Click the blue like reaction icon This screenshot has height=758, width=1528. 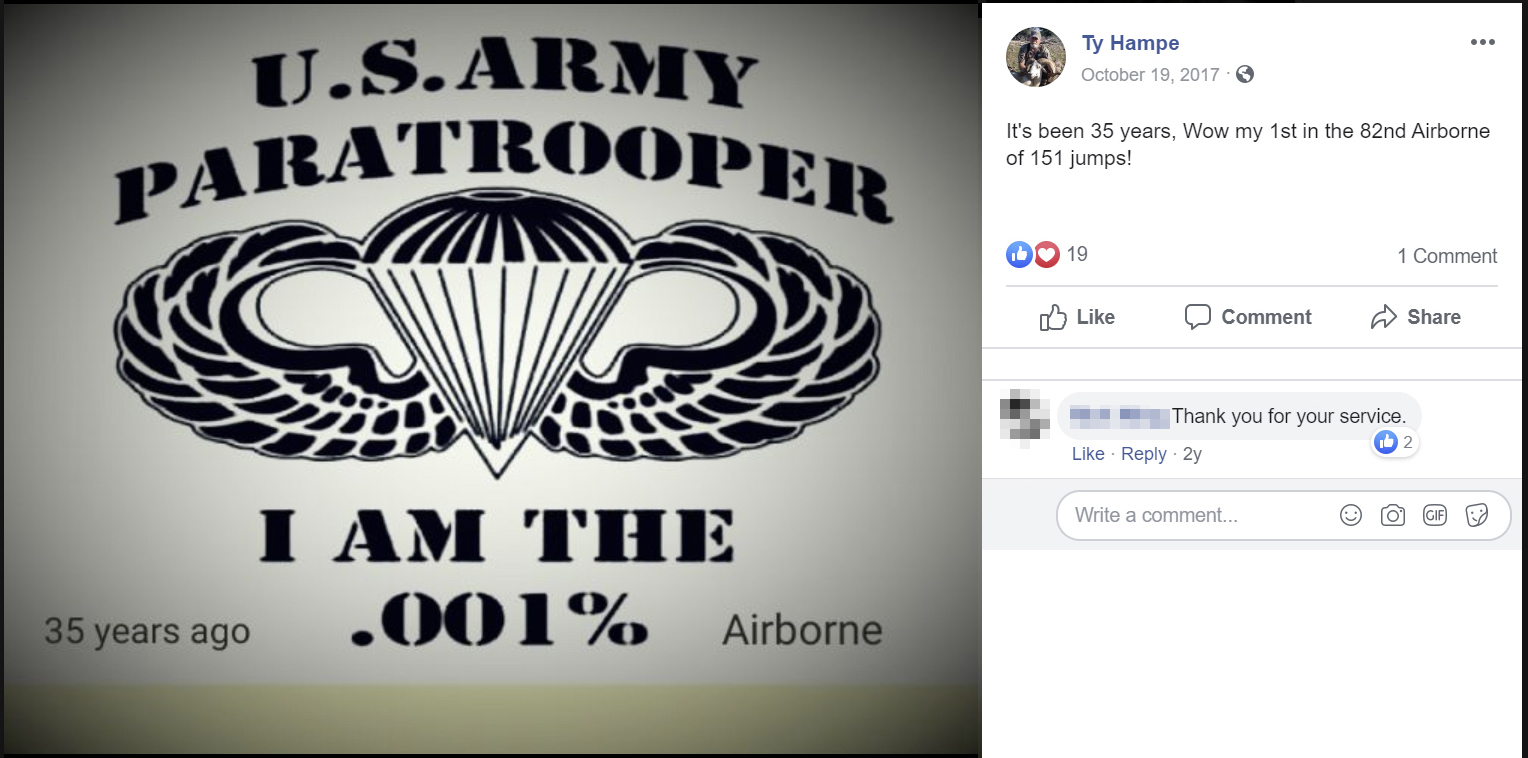pos(1019,254)
